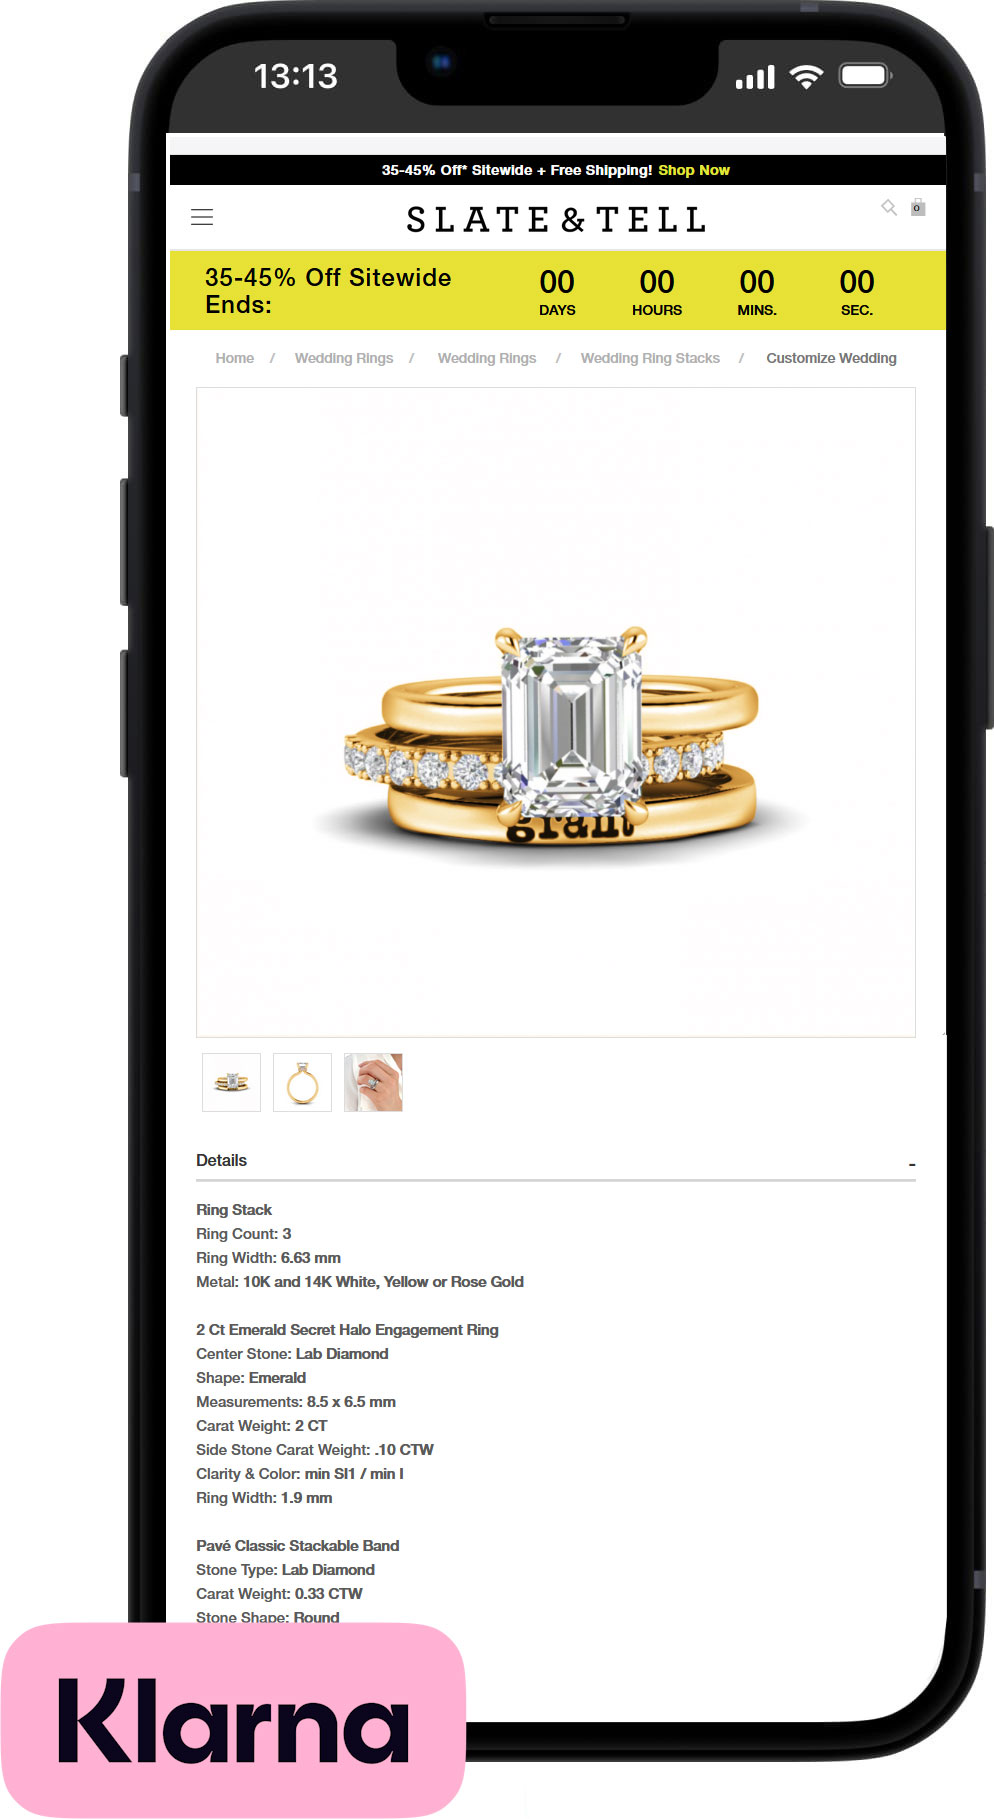Go to Home breadcrumb
The width and height of the screenshot is (994, 1819).
[235, 358]
